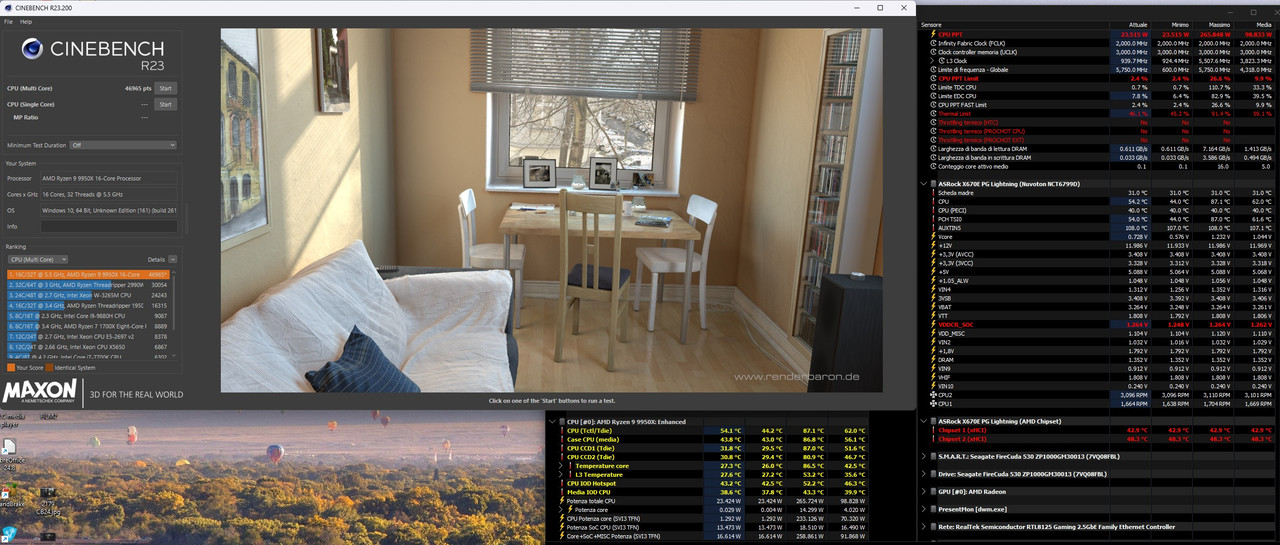Click the Processor name field
Image resolution: width=1280 pixels, height=545 pixels.
[x=108, y=178]
